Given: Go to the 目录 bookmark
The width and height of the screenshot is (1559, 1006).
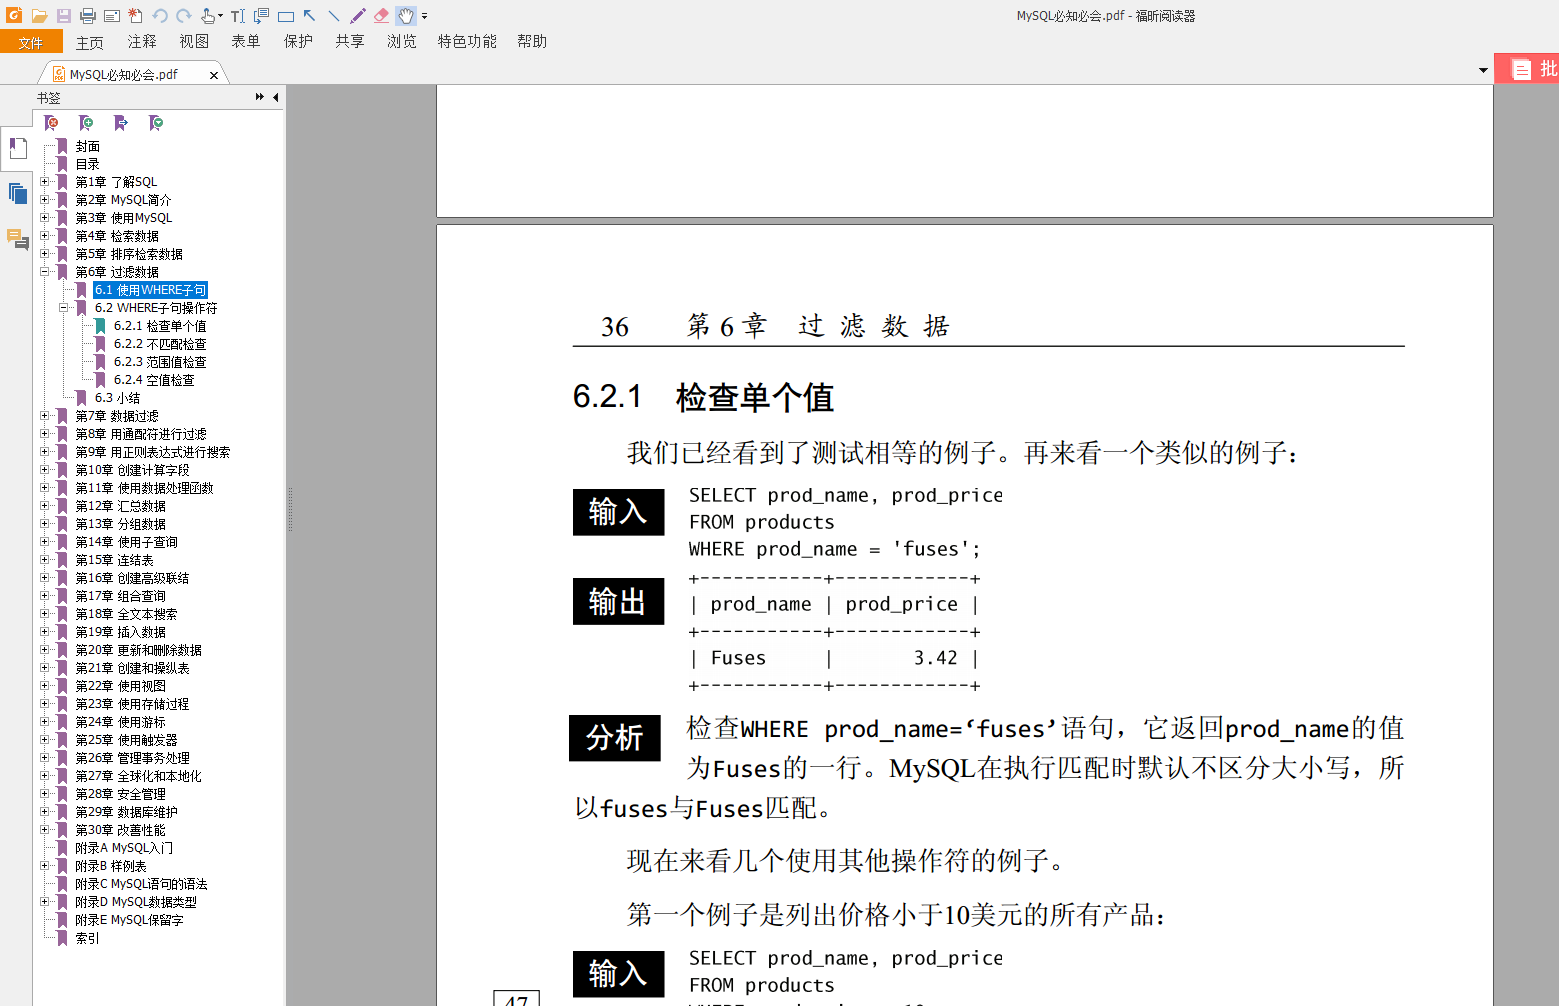Looking at the screenshot, I should pos(88,164).
